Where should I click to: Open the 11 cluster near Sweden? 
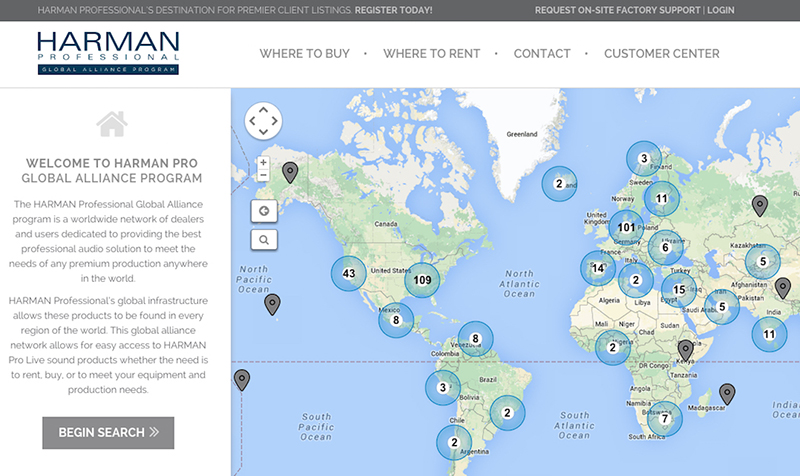point(661,198)
